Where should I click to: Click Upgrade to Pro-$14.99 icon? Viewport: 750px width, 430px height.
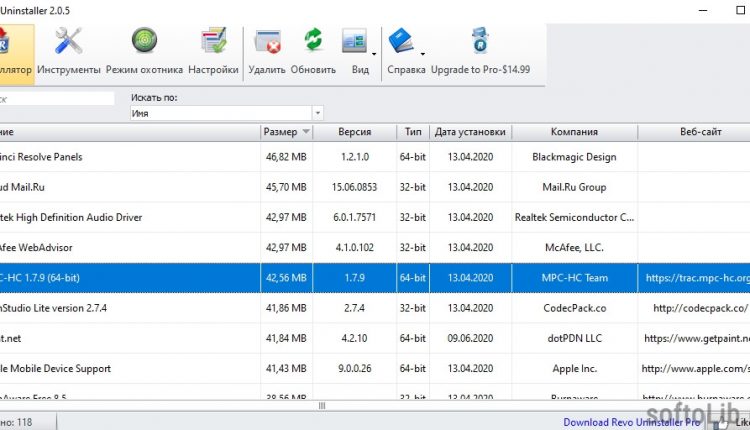(480, 40)
